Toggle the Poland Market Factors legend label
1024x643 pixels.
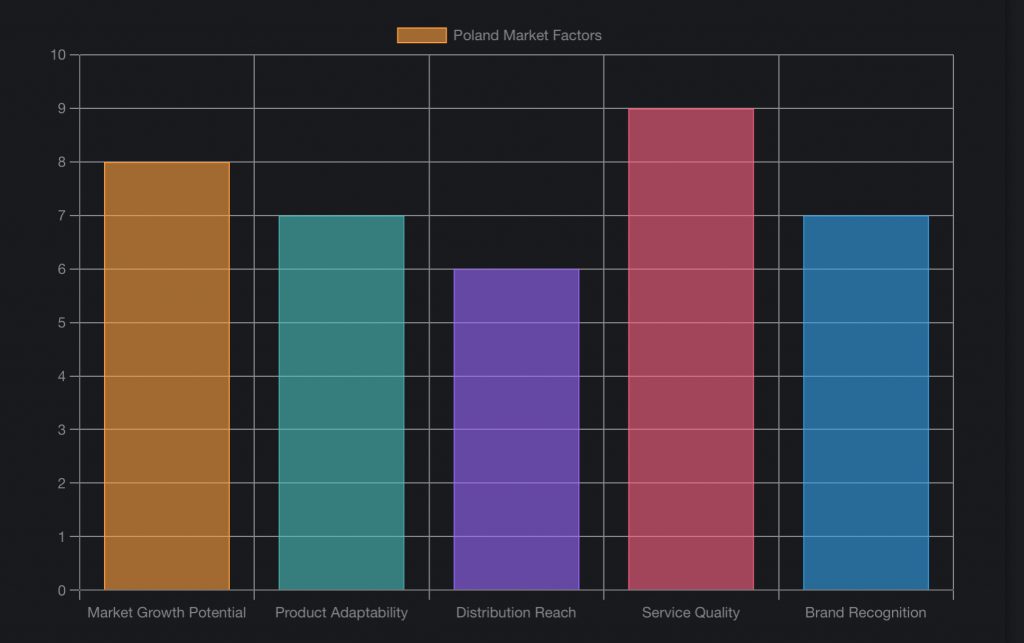tap(527, 35)
